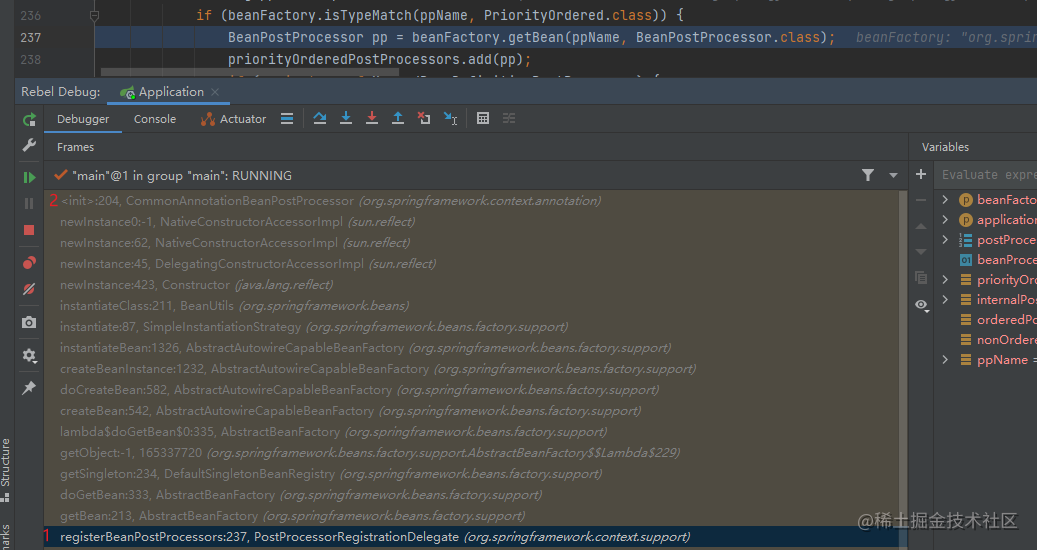The height and width of the screenshot is (550, 1037).
Task: Resume program with green play icon
Action: tap(29, 177)
